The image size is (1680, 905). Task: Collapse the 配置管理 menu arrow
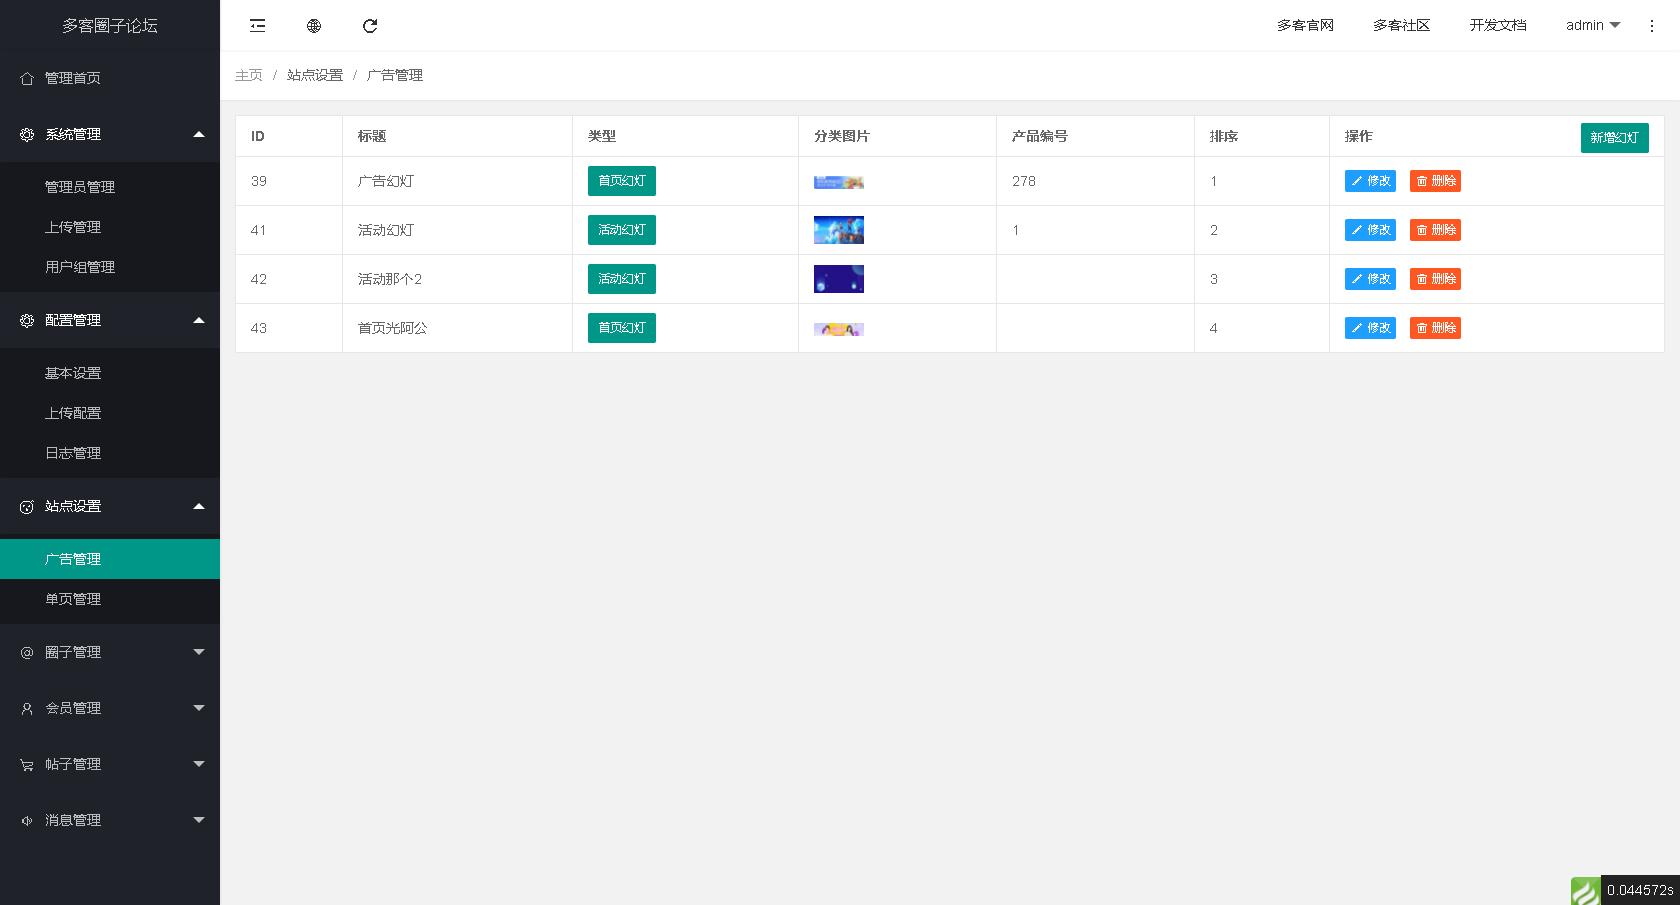coord(199,320)
